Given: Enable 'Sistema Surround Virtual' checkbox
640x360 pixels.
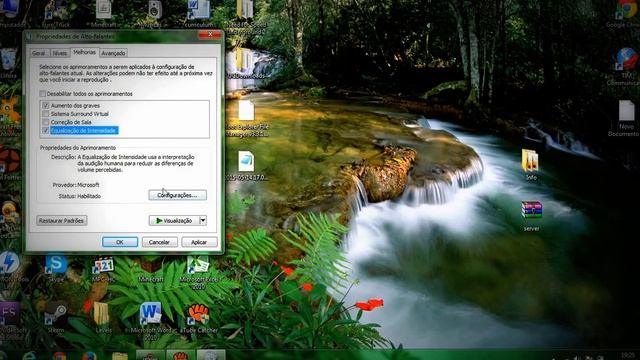Looking at the screenshot, I should pos(46,114).
